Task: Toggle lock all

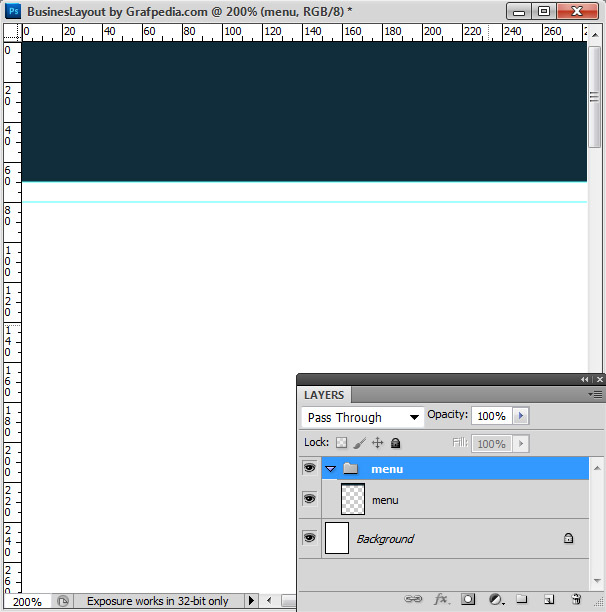Action: 395,443
